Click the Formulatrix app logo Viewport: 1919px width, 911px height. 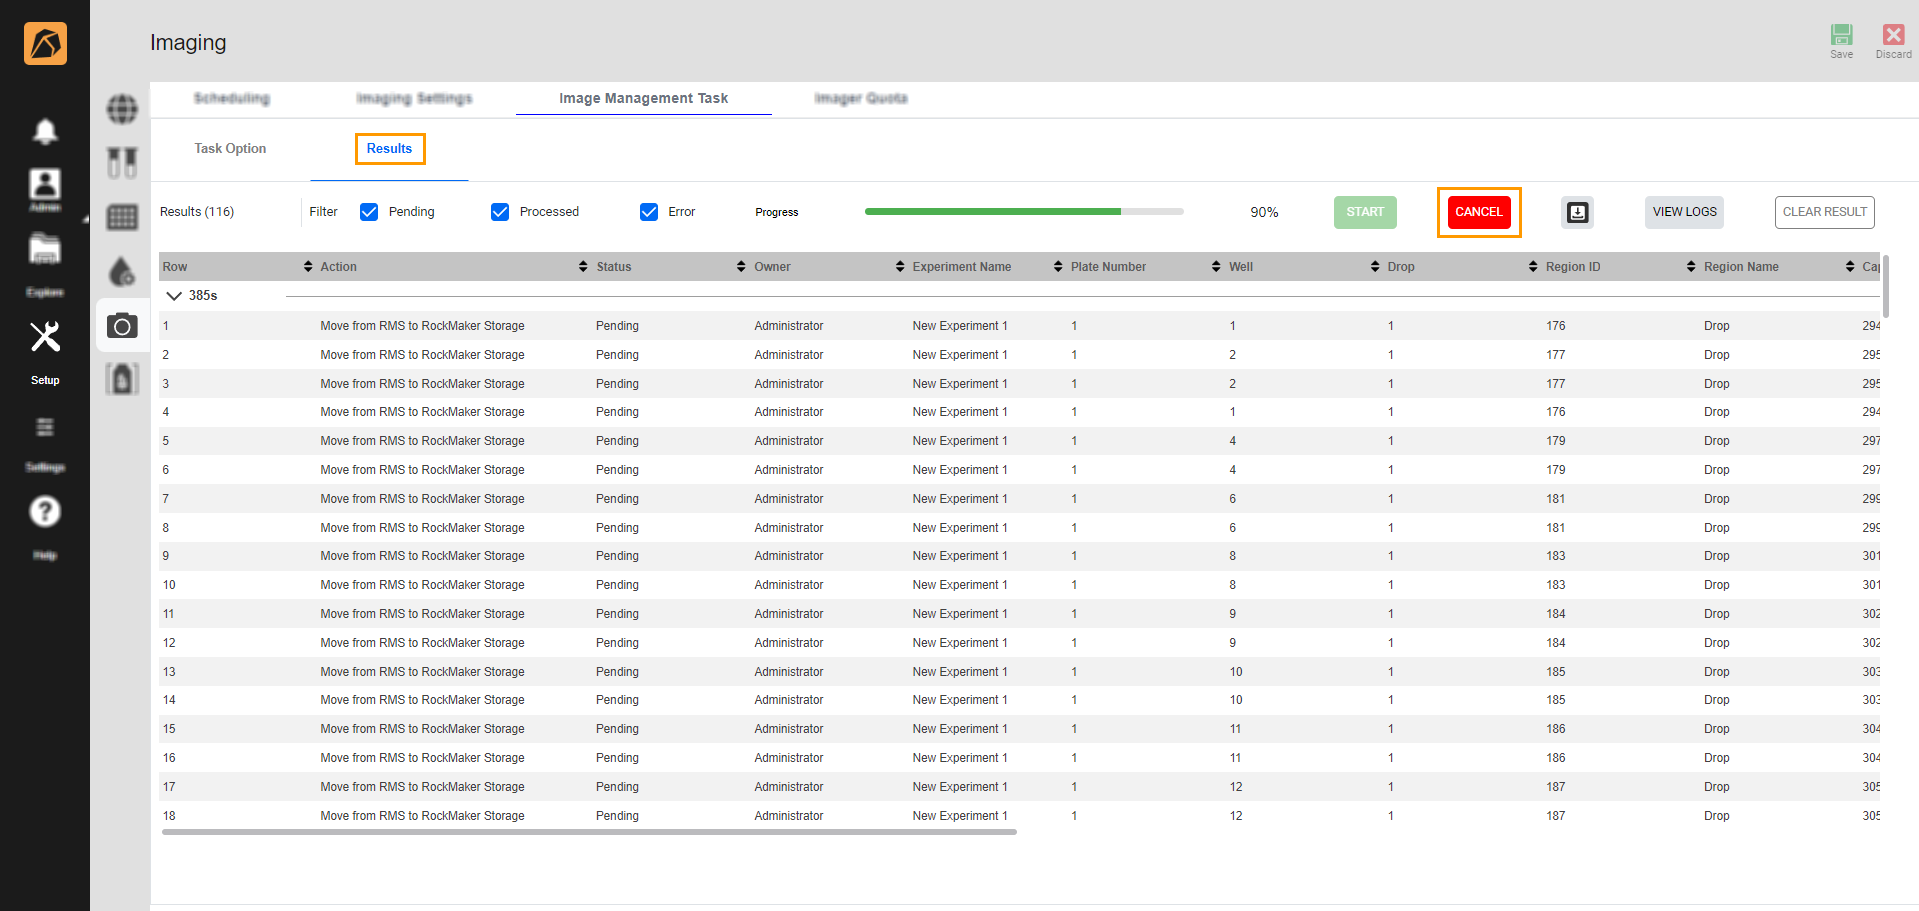45,43
